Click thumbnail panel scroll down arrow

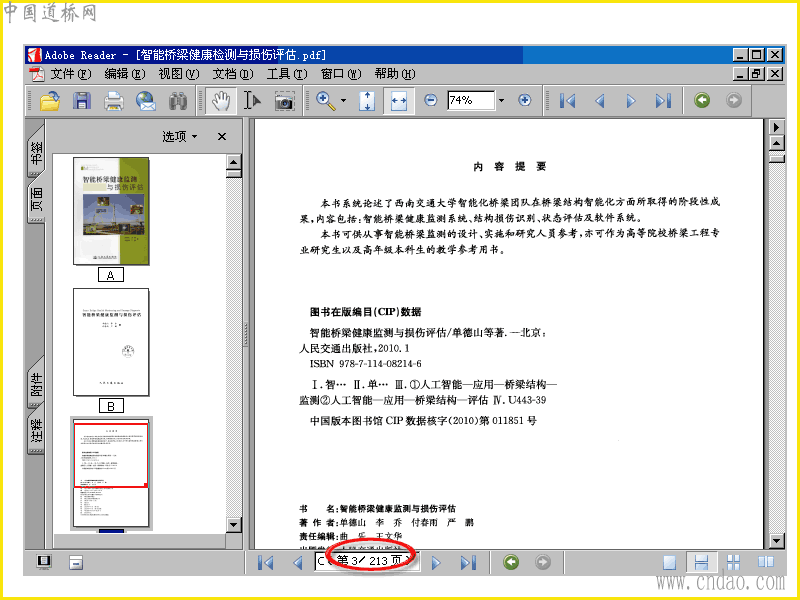tap(234, 524)
